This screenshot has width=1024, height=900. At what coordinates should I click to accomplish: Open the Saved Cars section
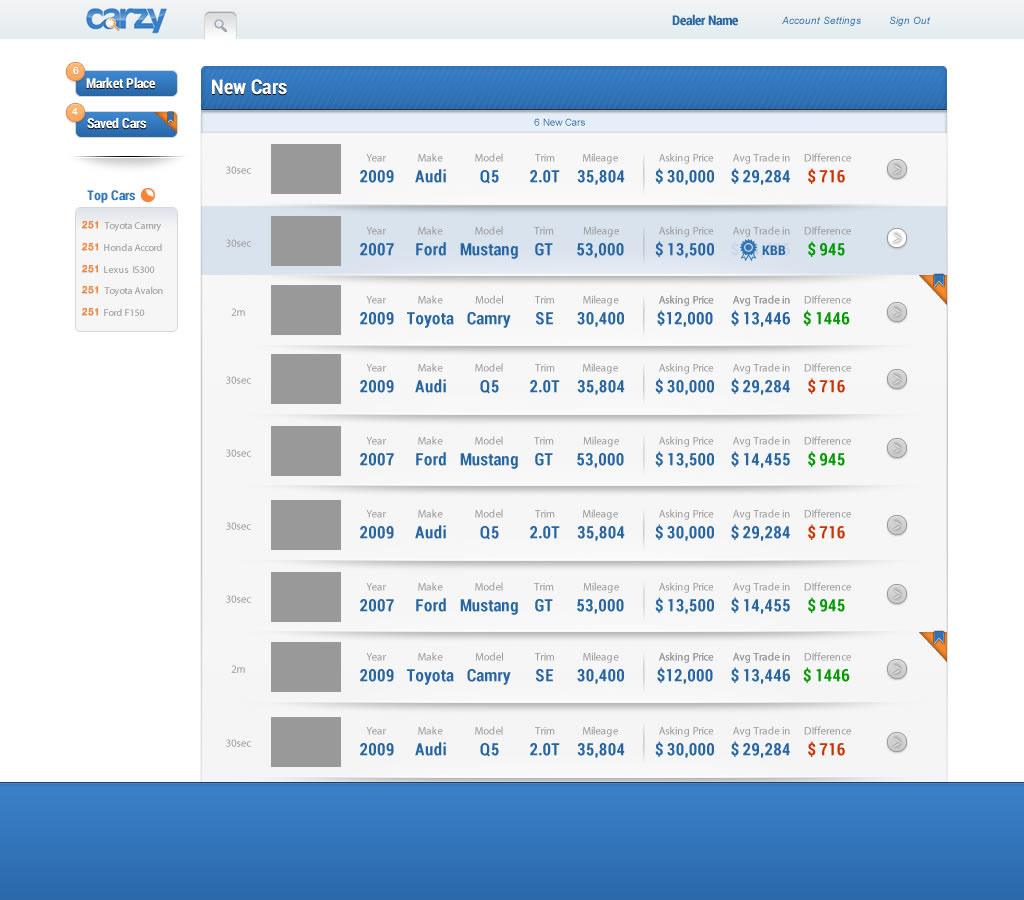click(126, 124)
